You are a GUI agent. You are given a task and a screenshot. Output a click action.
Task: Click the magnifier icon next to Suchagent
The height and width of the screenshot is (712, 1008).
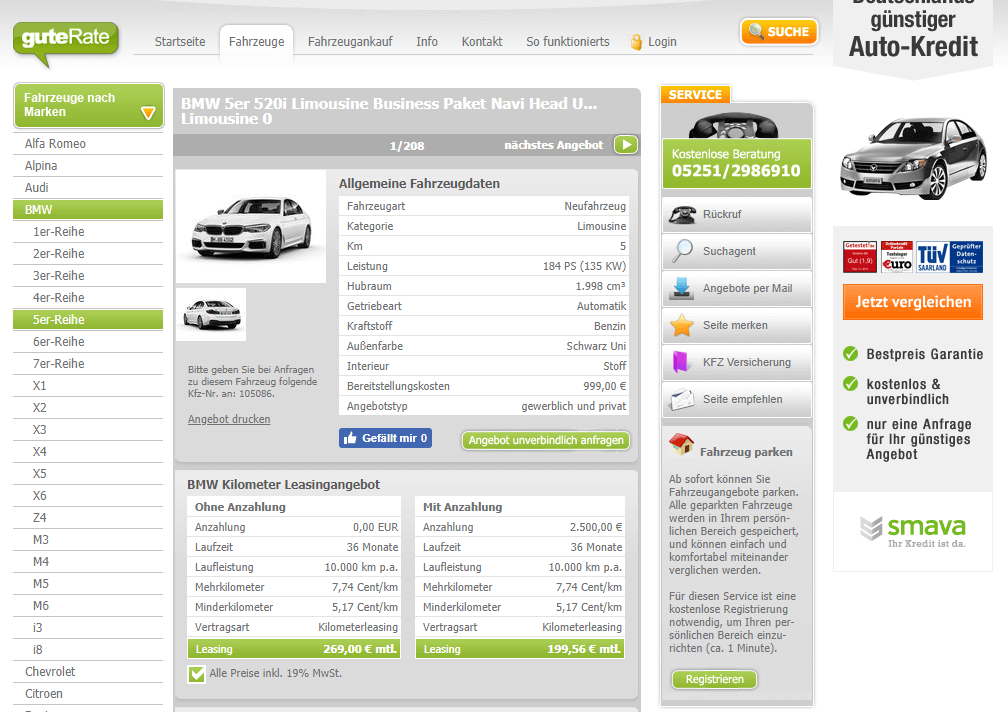(x=682, y=251)
